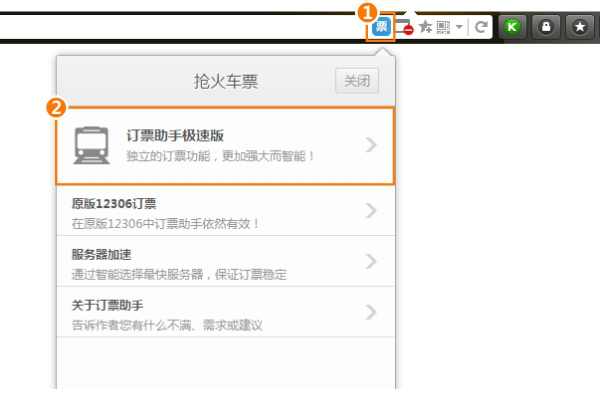The width and height of the screenshot is (600, 404).
Task: Open the dropdown arrow next to QR code
Action: coord(458,28)
